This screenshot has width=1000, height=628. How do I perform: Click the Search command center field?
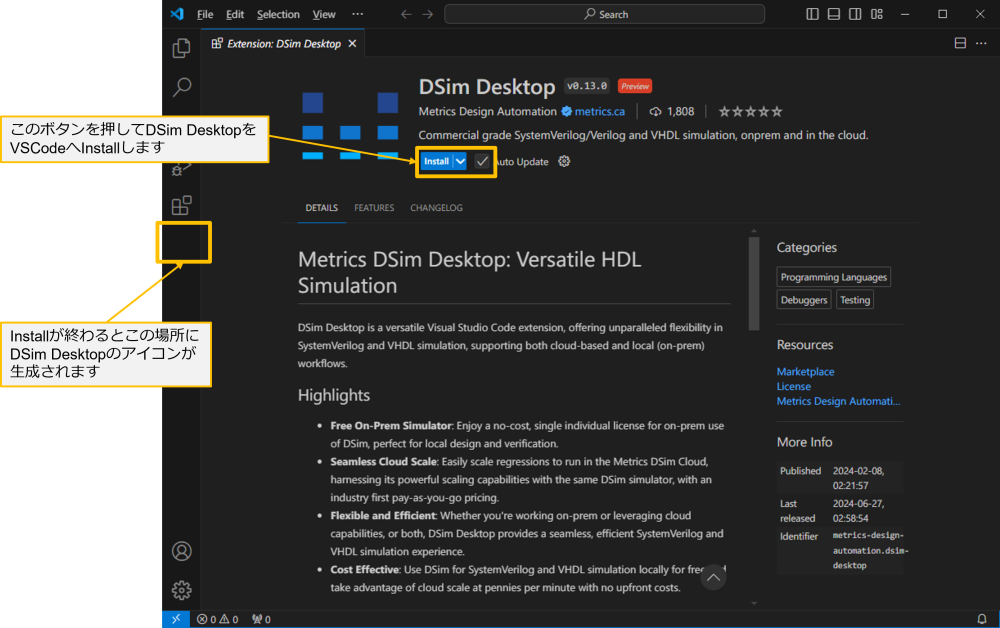(604, 14)
